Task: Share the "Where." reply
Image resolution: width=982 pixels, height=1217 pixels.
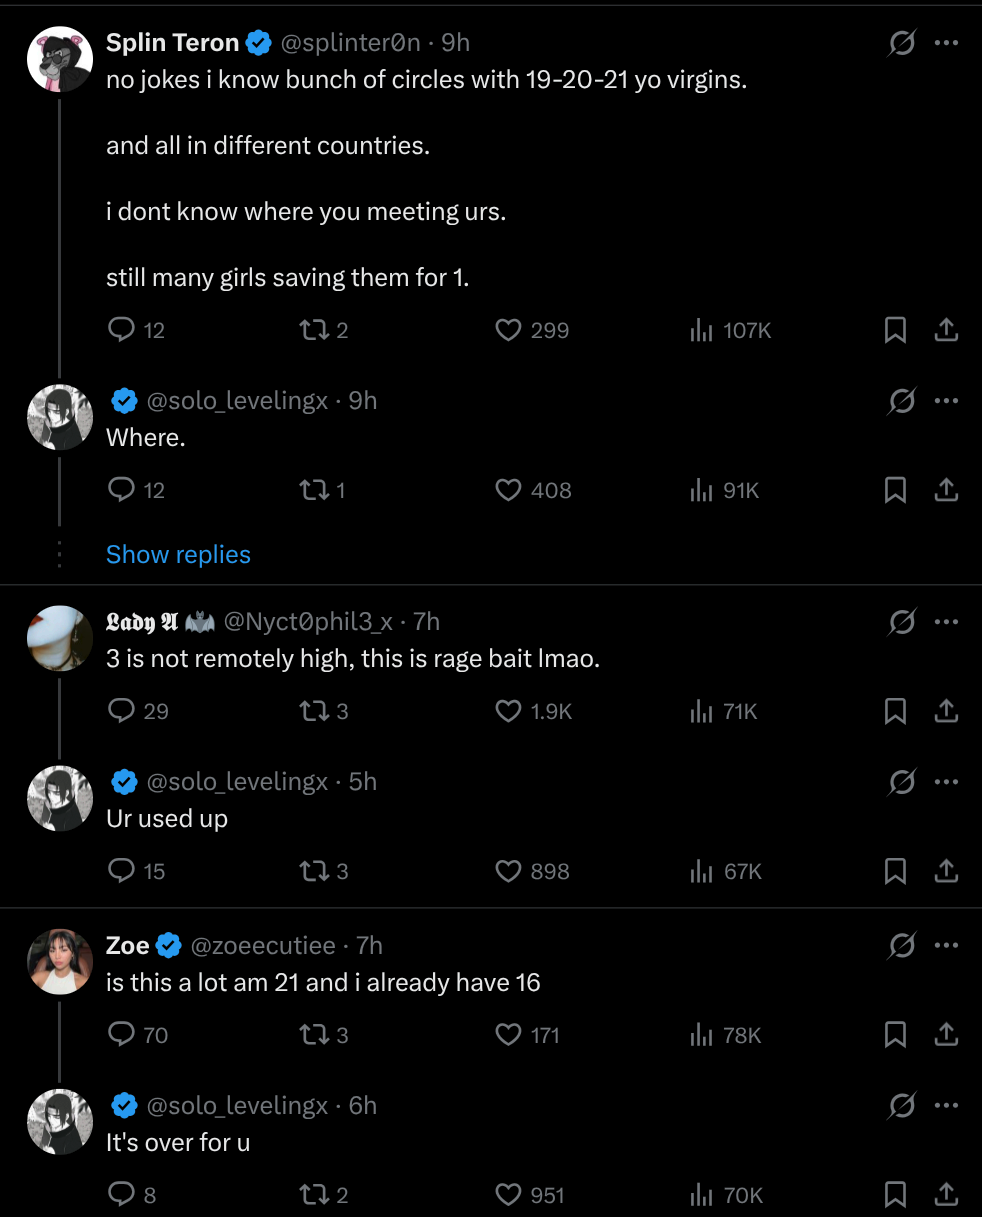Action: tap(946, 490)
